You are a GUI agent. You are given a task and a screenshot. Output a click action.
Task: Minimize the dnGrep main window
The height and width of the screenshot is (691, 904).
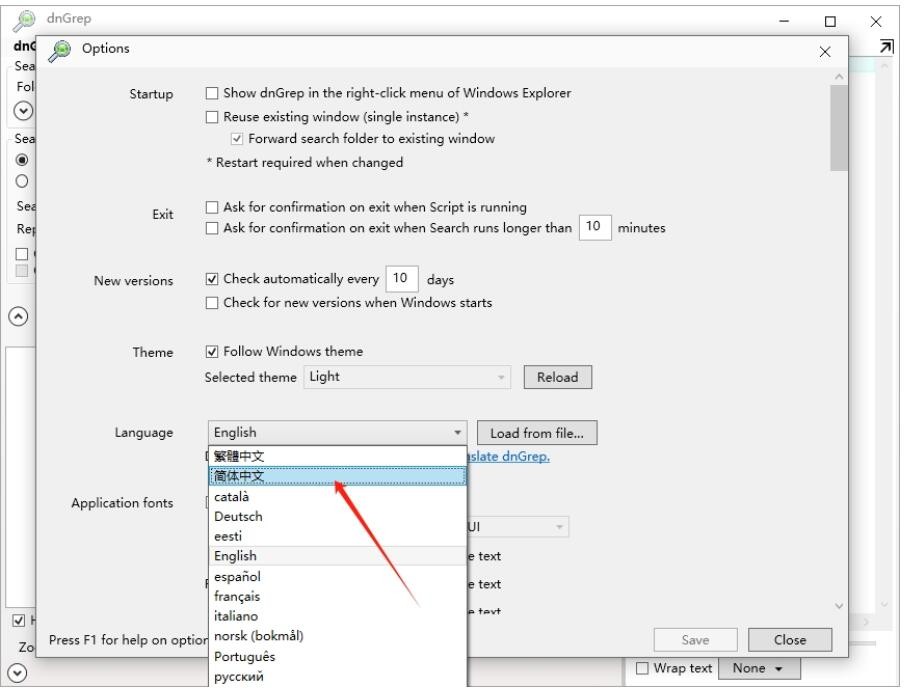(784, 21)
